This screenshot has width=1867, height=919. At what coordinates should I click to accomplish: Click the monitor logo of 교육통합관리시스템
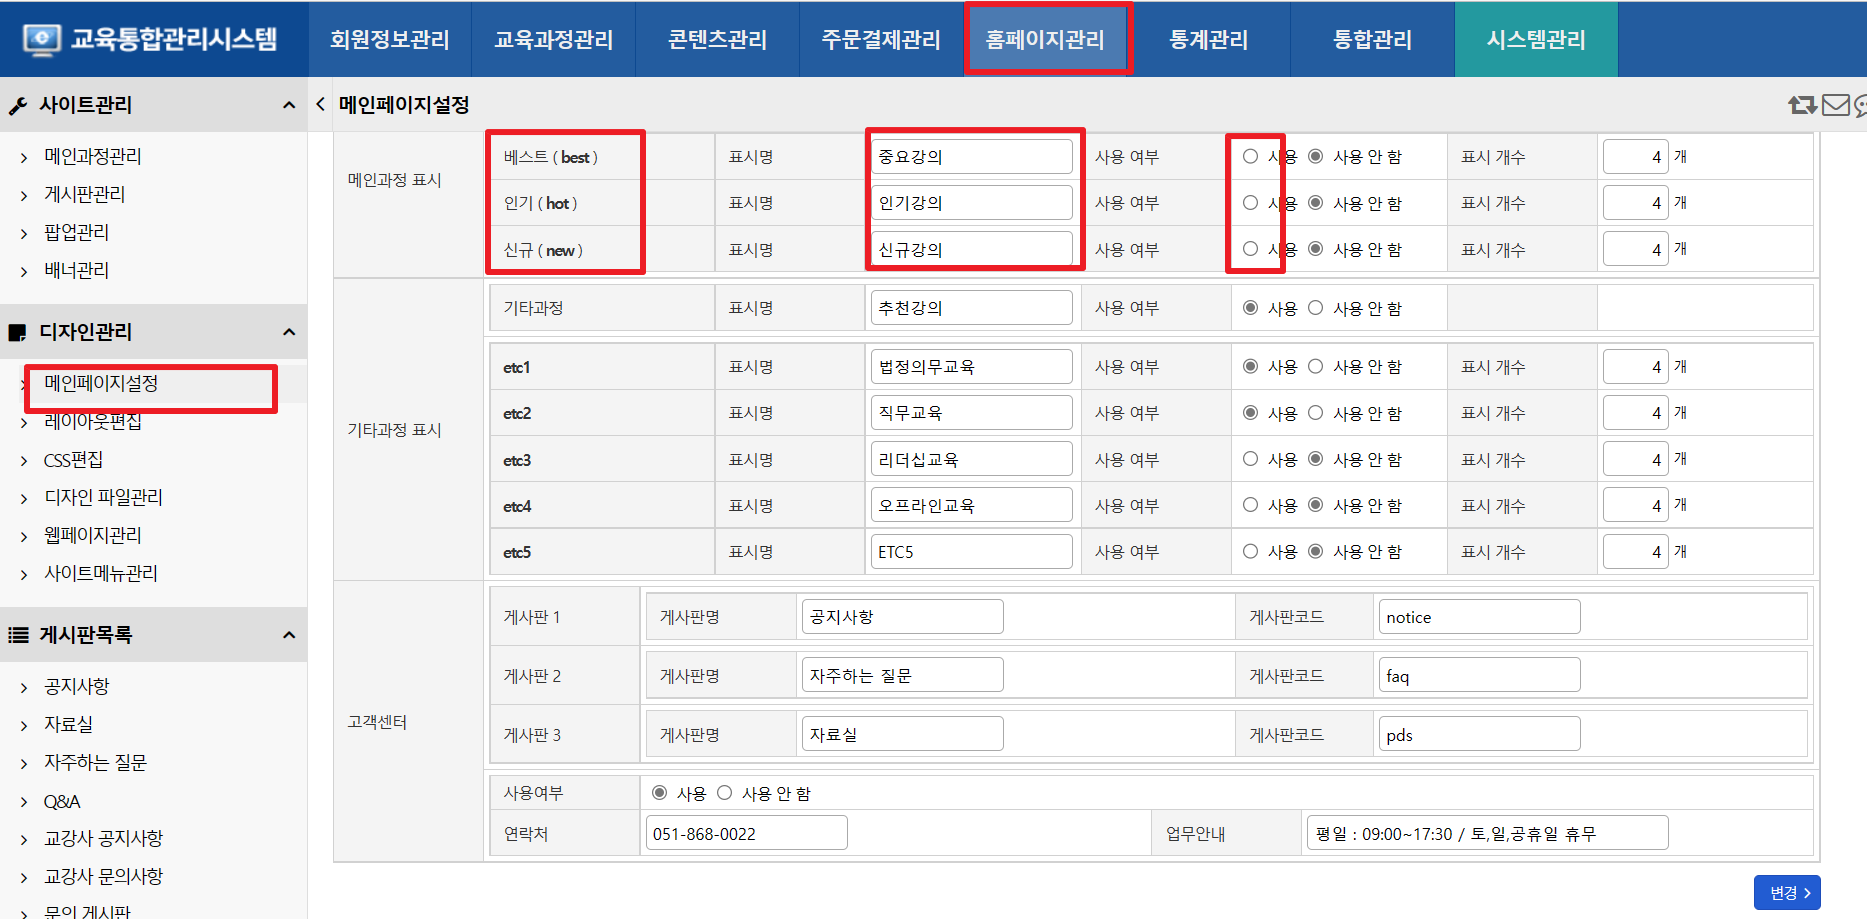tap(41, 40)
